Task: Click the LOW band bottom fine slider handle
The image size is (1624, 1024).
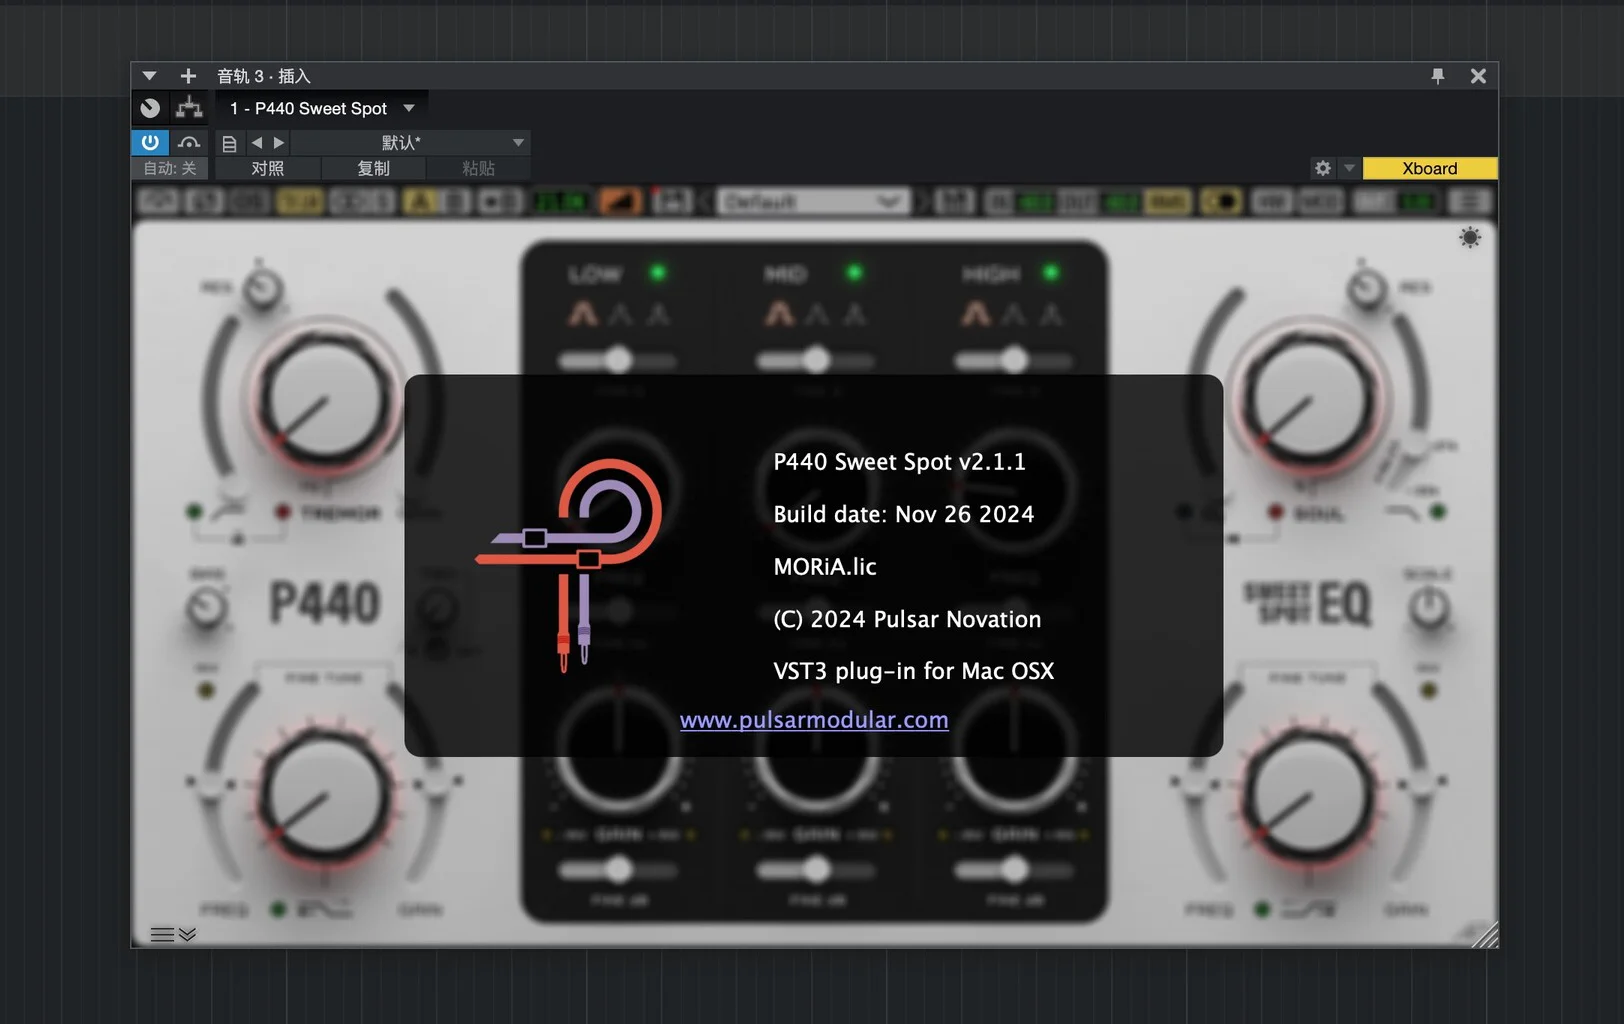Action: click(x=619, y=870)
